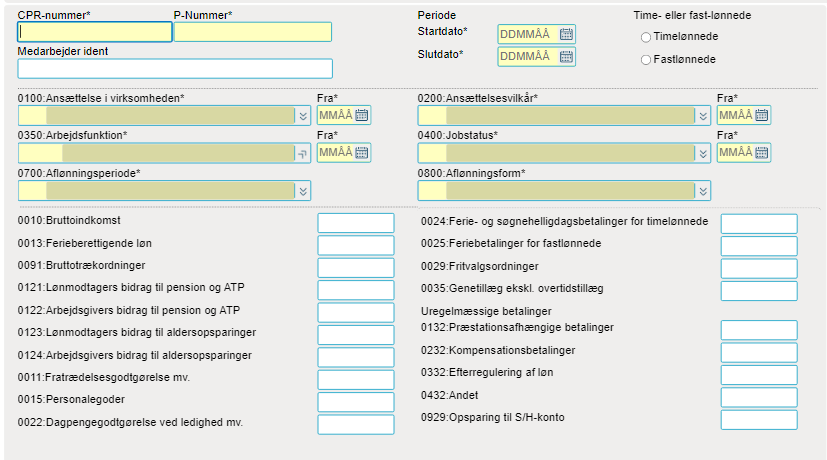Expand the 0400:Jobstatus dropdown
Screen dimensions: 827x460
[703, 154]
